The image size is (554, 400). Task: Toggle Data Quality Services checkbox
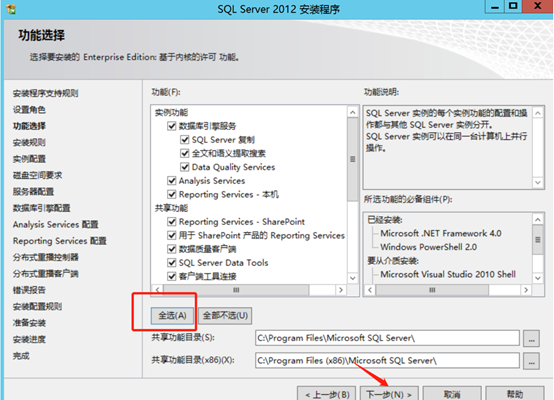pyautogui.click(x=184, y=167)
